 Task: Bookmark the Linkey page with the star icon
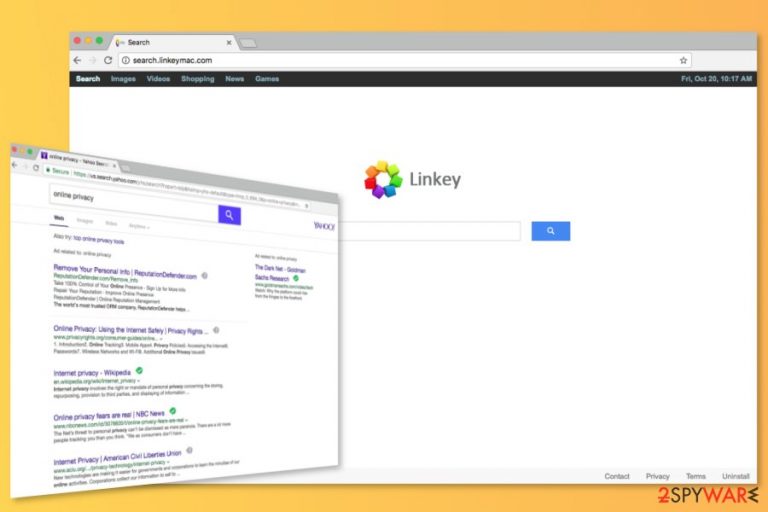(x=683, y=60)
